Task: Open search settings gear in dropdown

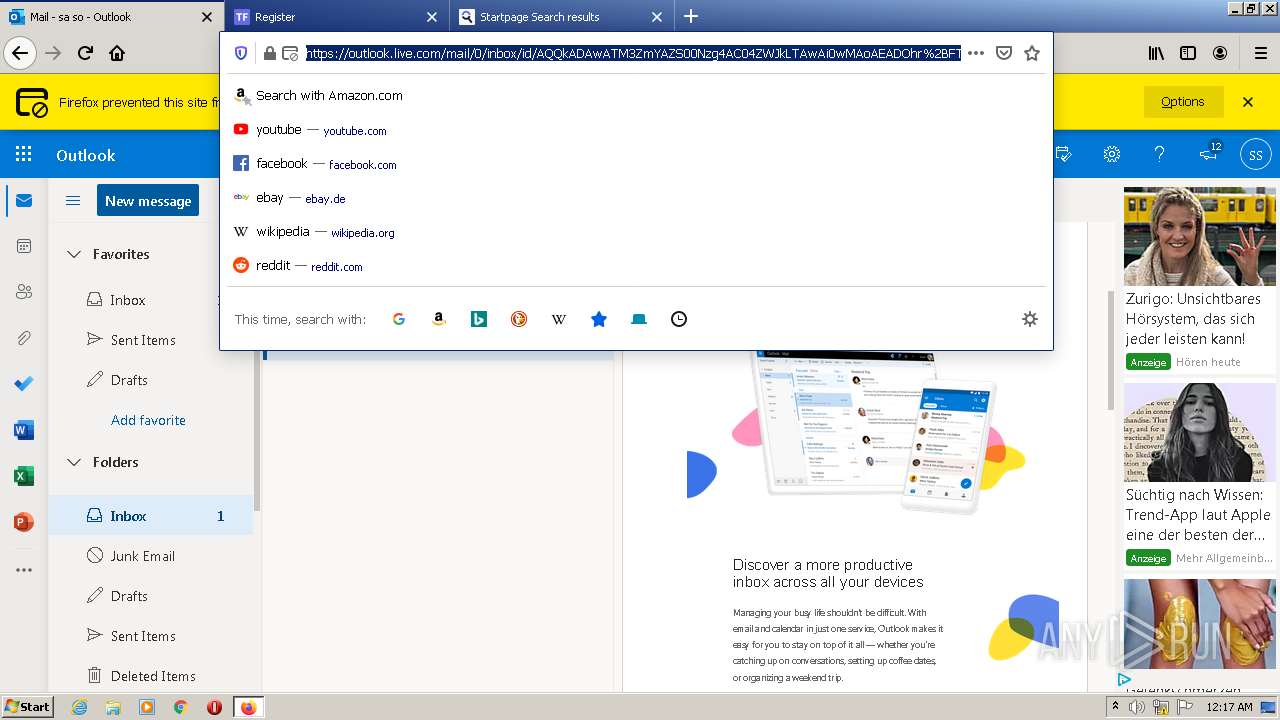Action: tap(1030, 319)
